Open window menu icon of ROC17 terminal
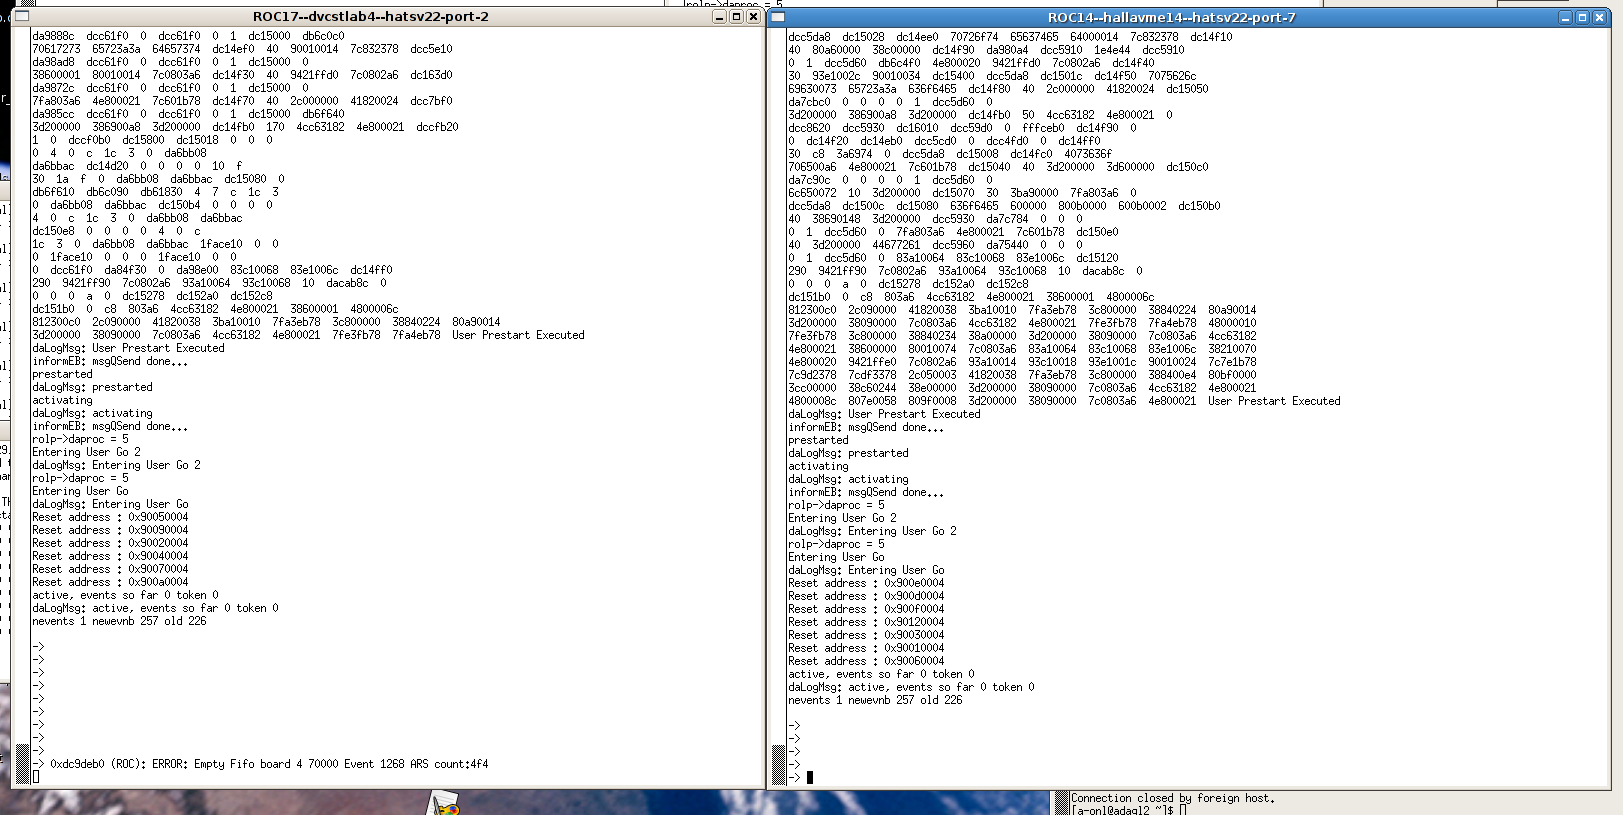 coord(21,17)
